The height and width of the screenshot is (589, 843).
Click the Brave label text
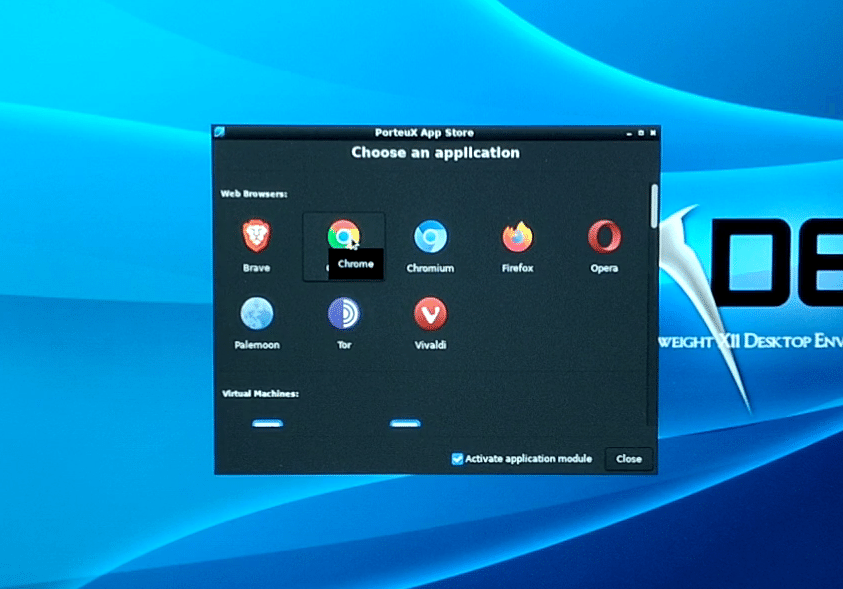(256, 268)
